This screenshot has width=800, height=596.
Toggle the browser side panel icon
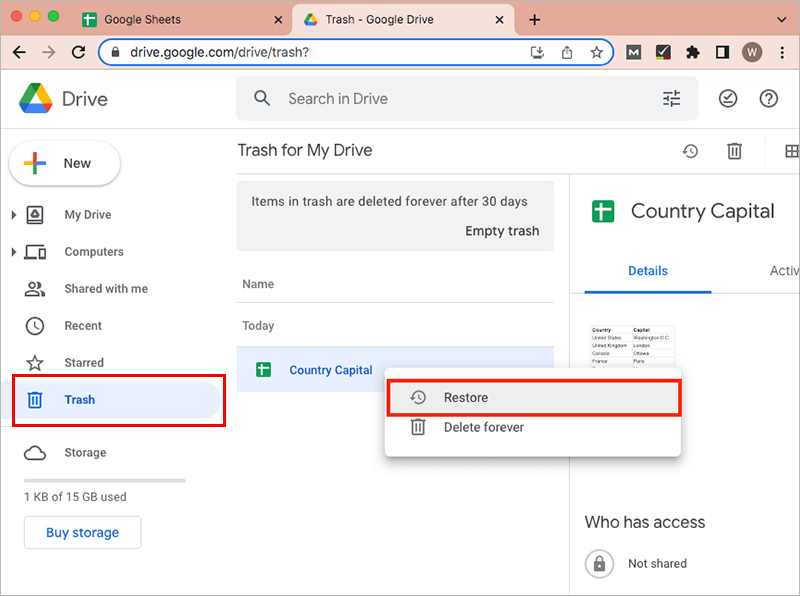722,52
